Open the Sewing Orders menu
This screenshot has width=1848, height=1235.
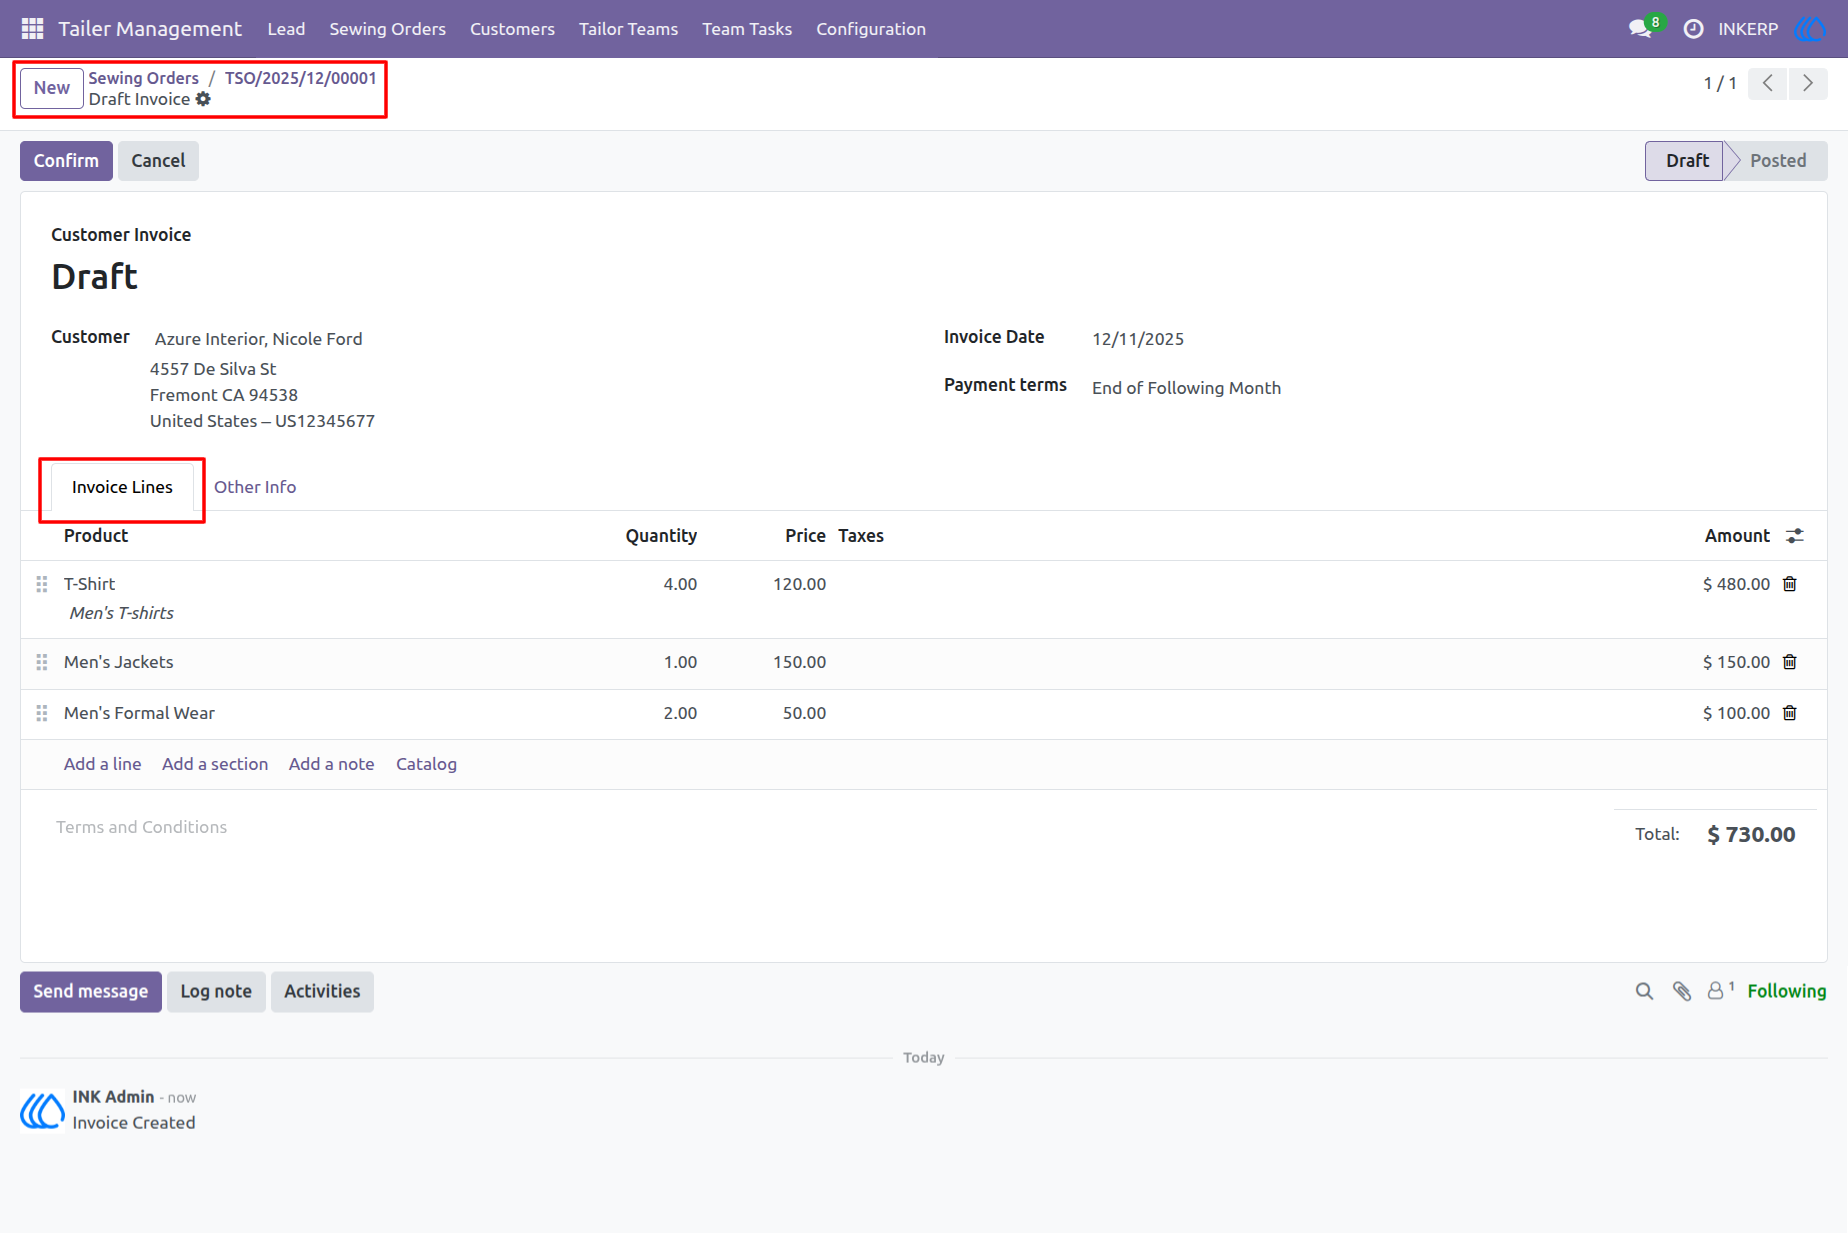coord(388,29)
